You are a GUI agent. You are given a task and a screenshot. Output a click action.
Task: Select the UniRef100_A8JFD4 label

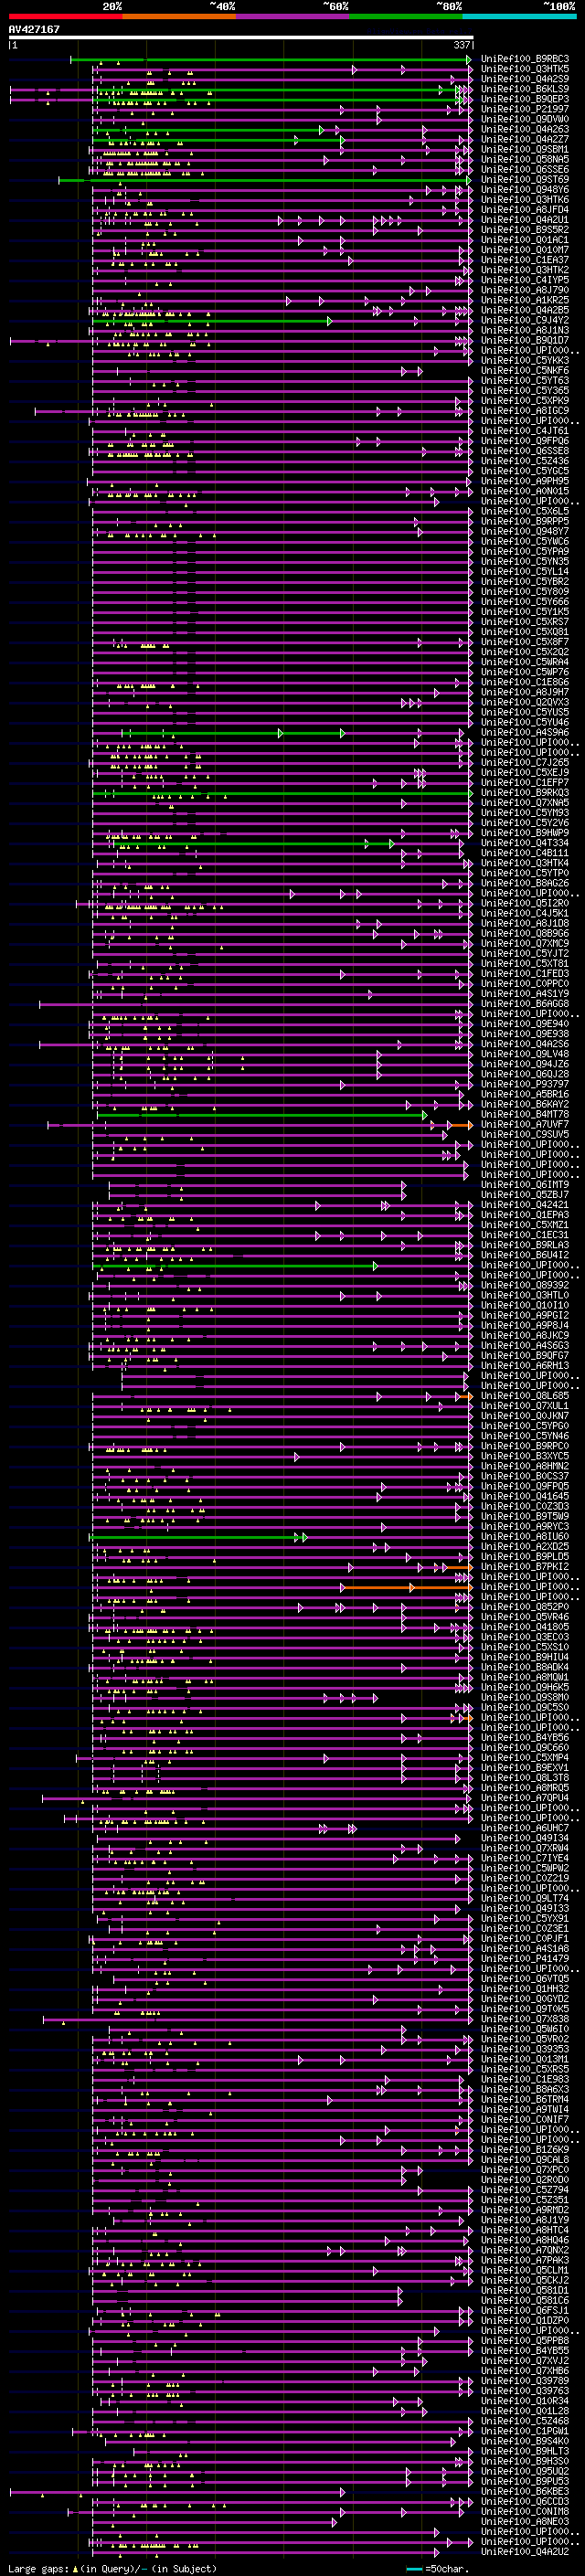pos(525,210)
